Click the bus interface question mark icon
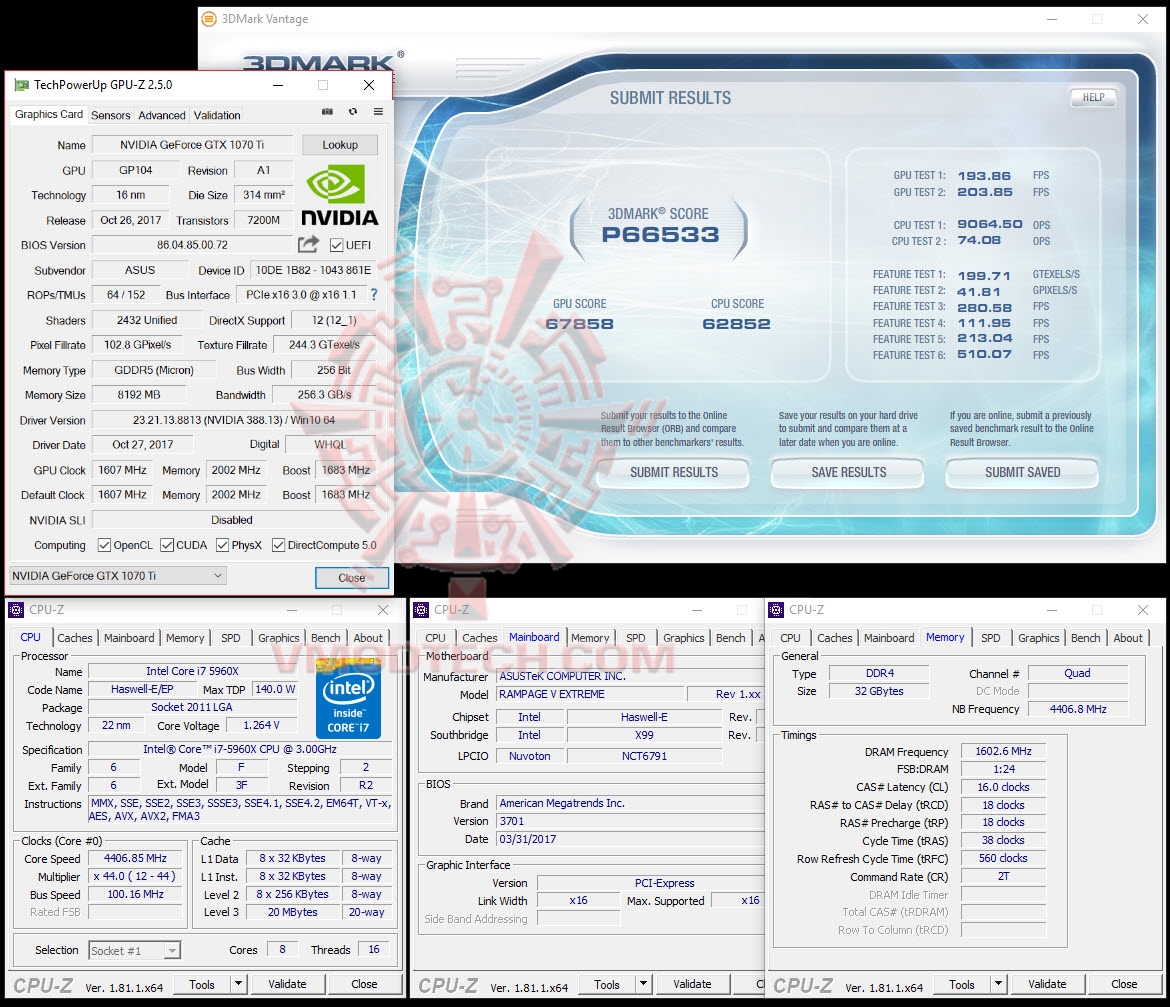The image size is (1170, 1007). pos(374,295)
